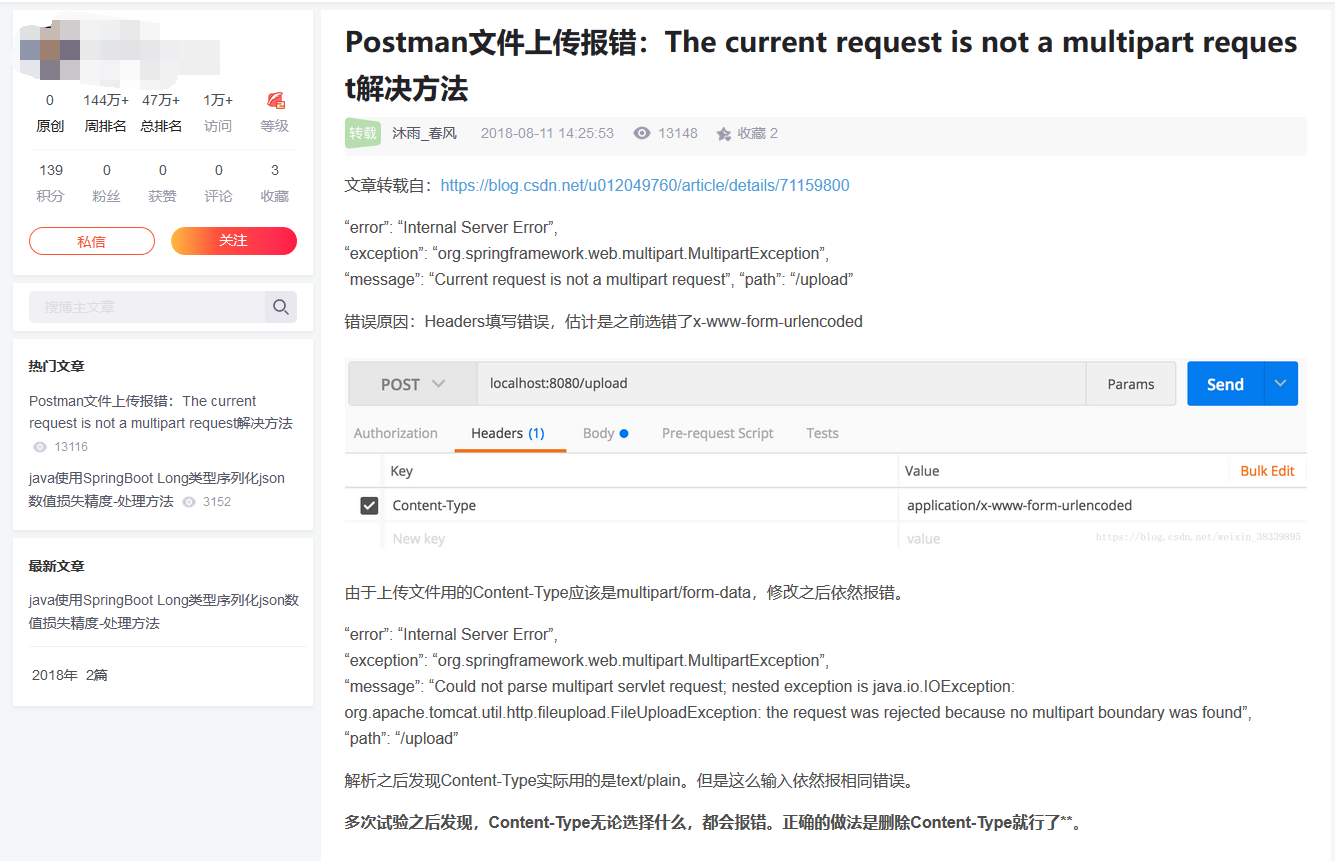Click the 粉丝 0 stat
1335x861 pixels.
click(107, 183)
